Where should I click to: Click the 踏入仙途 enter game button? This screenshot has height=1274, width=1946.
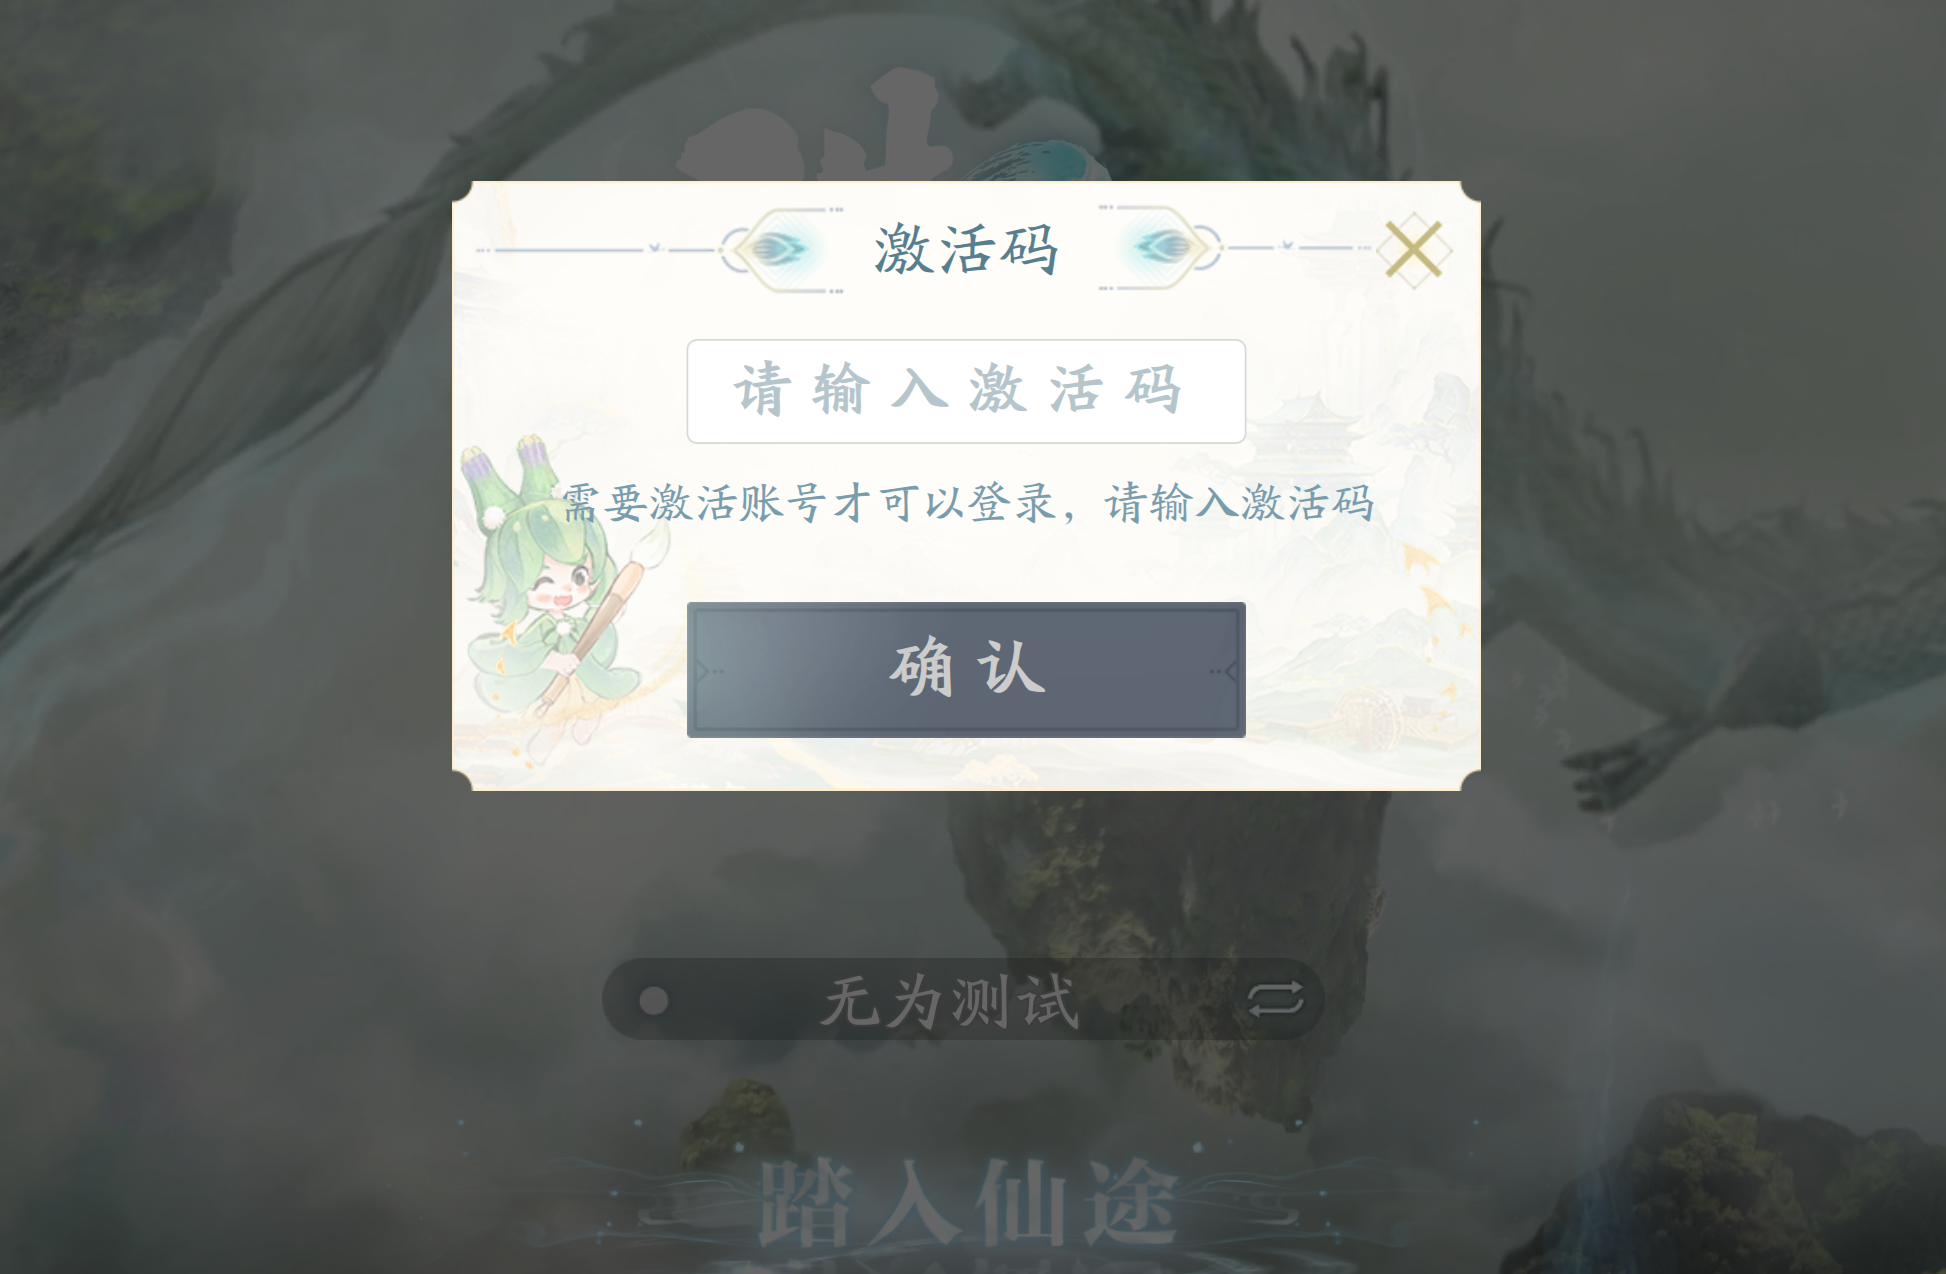pyautogui.click(x=966, y=1202)
